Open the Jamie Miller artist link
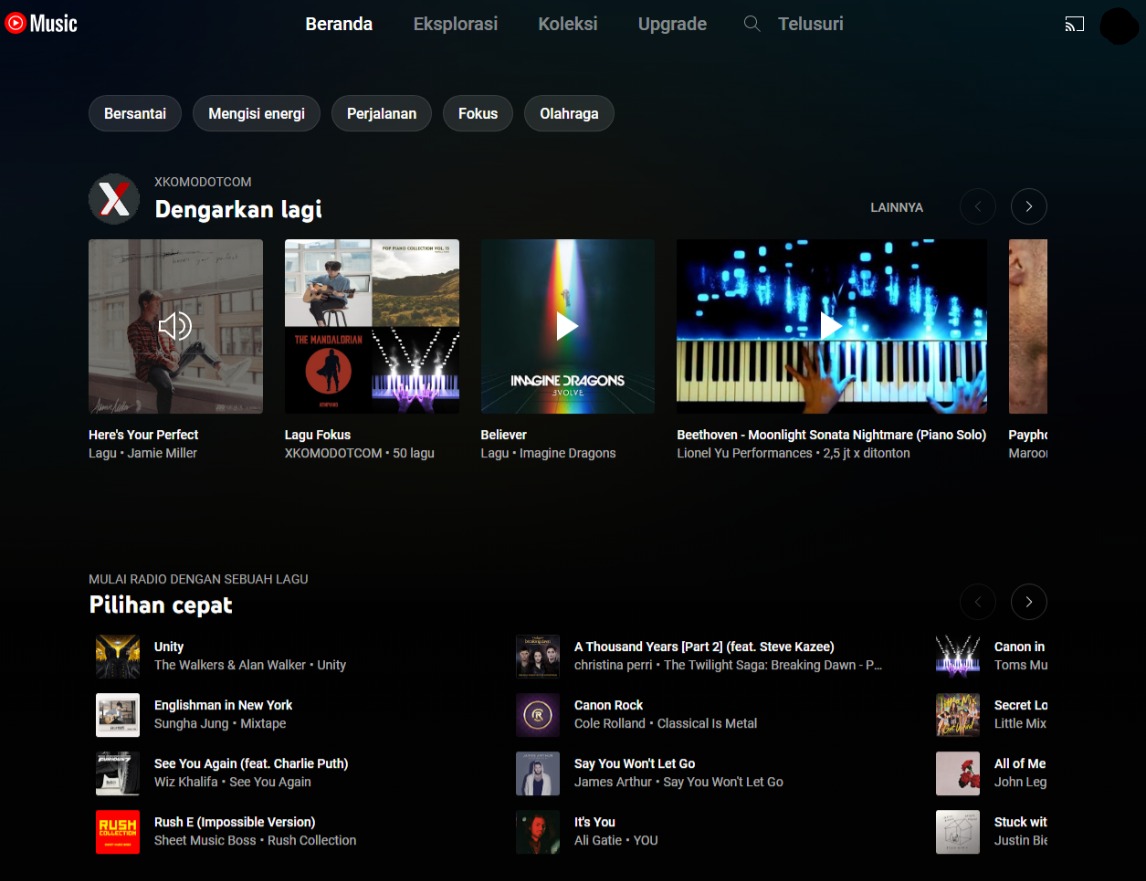The height and width of the screenshot is (881, 1146). pyautogui.click(x=162, y=453)
